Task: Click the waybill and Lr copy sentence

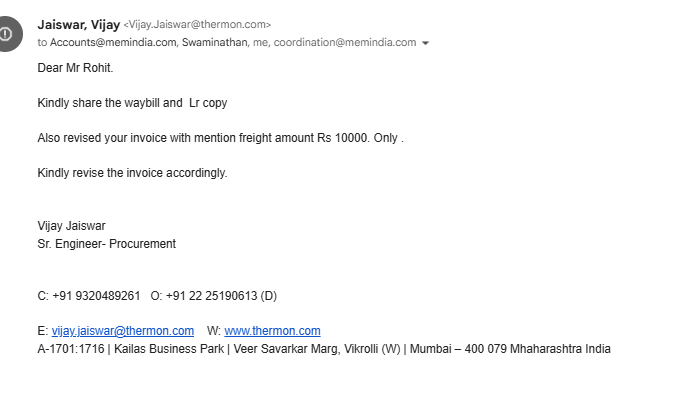Action: point(132,103)
